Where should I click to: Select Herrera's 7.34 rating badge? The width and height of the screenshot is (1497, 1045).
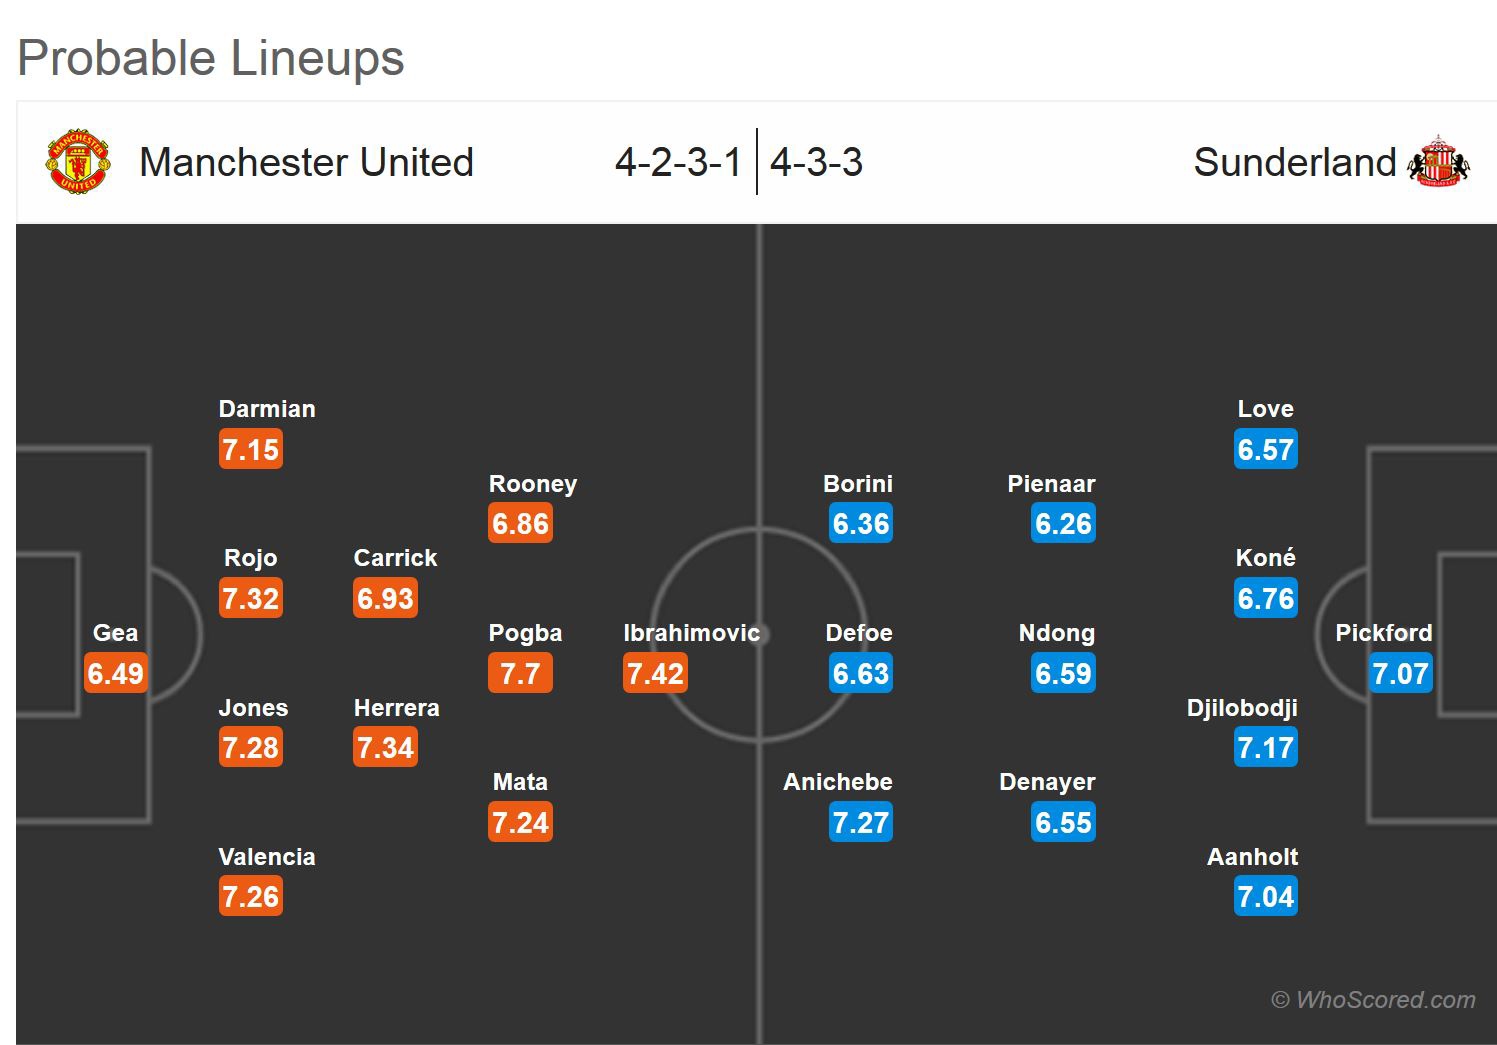[x=385, y=747]
